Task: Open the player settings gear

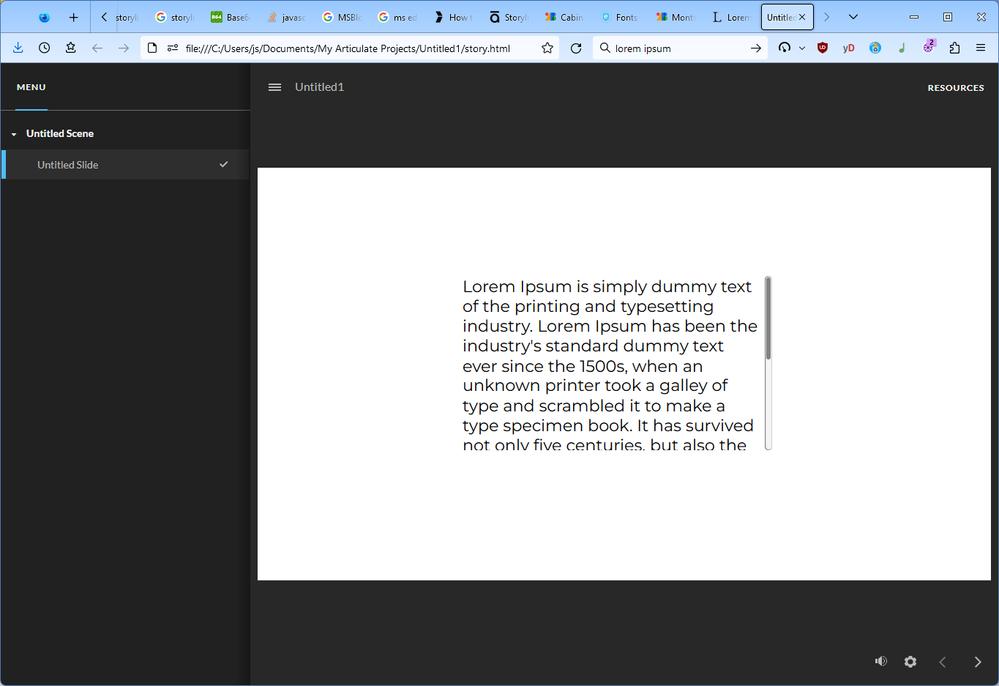Action: [x=910, y=661]
